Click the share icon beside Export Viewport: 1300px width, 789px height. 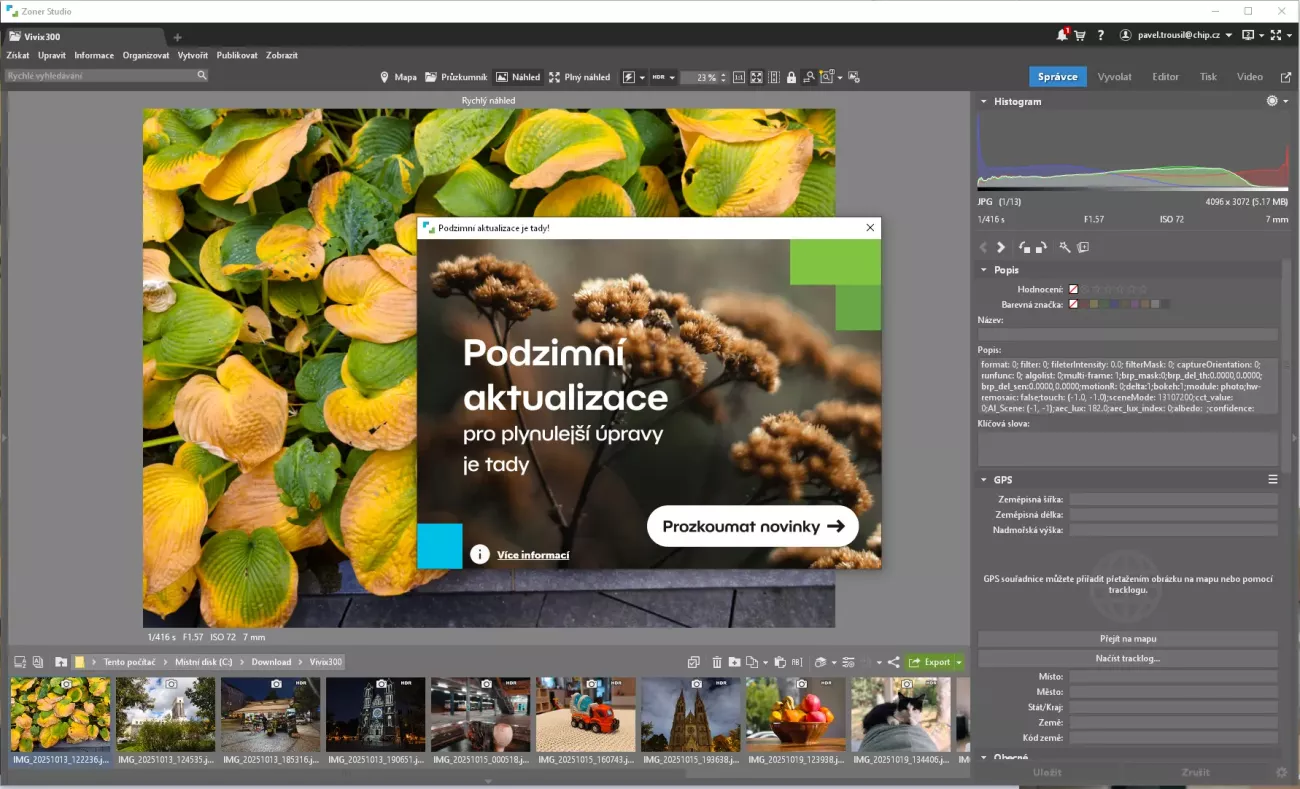(x=893, y=662)
